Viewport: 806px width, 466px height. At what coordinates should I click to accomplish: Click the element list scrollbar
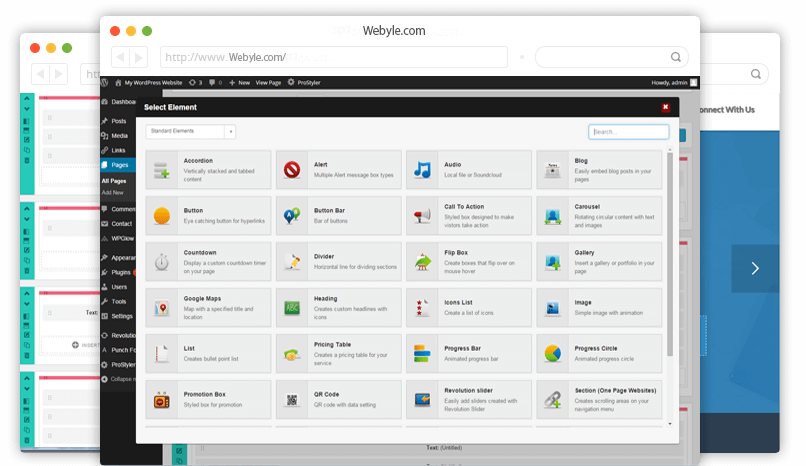670,254
